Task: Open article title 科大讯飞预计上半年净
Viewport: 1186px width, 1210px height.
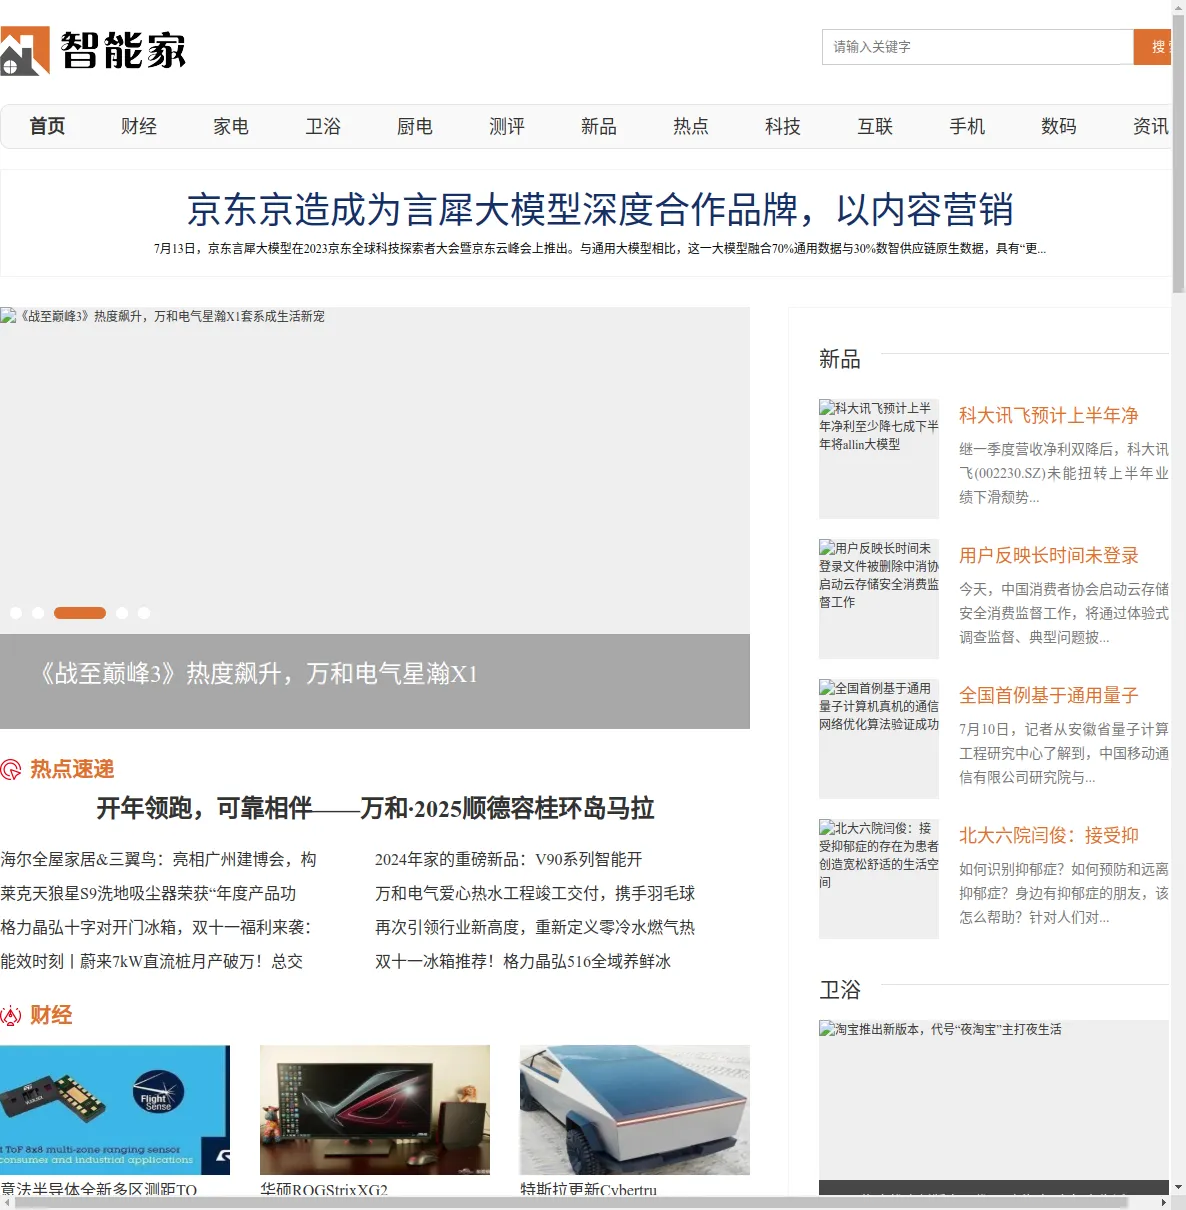Action: pyautogui.click(x=1049, y=416)
